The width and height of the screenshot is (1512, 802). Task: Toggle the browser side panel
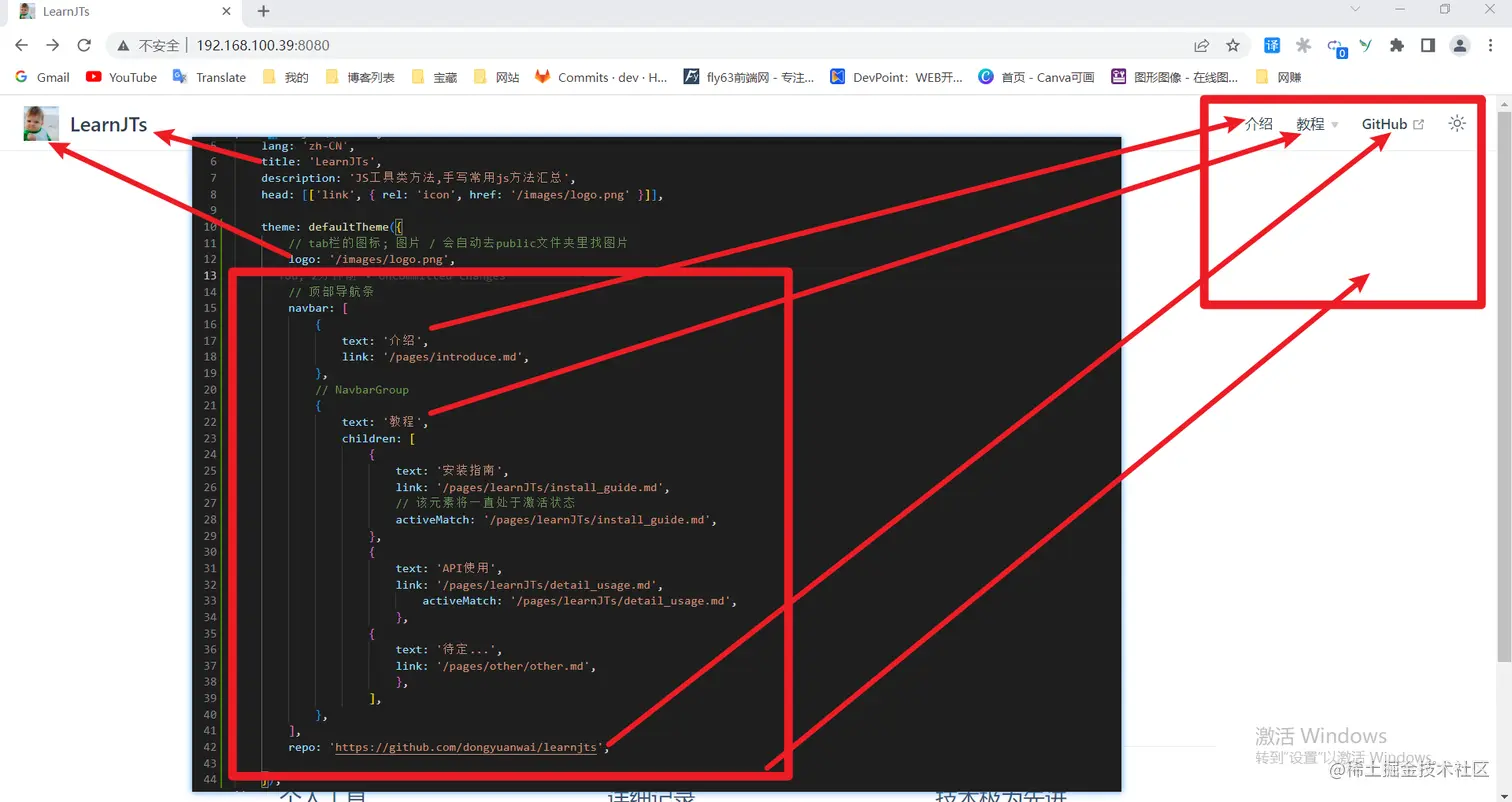click(1428, 45)
